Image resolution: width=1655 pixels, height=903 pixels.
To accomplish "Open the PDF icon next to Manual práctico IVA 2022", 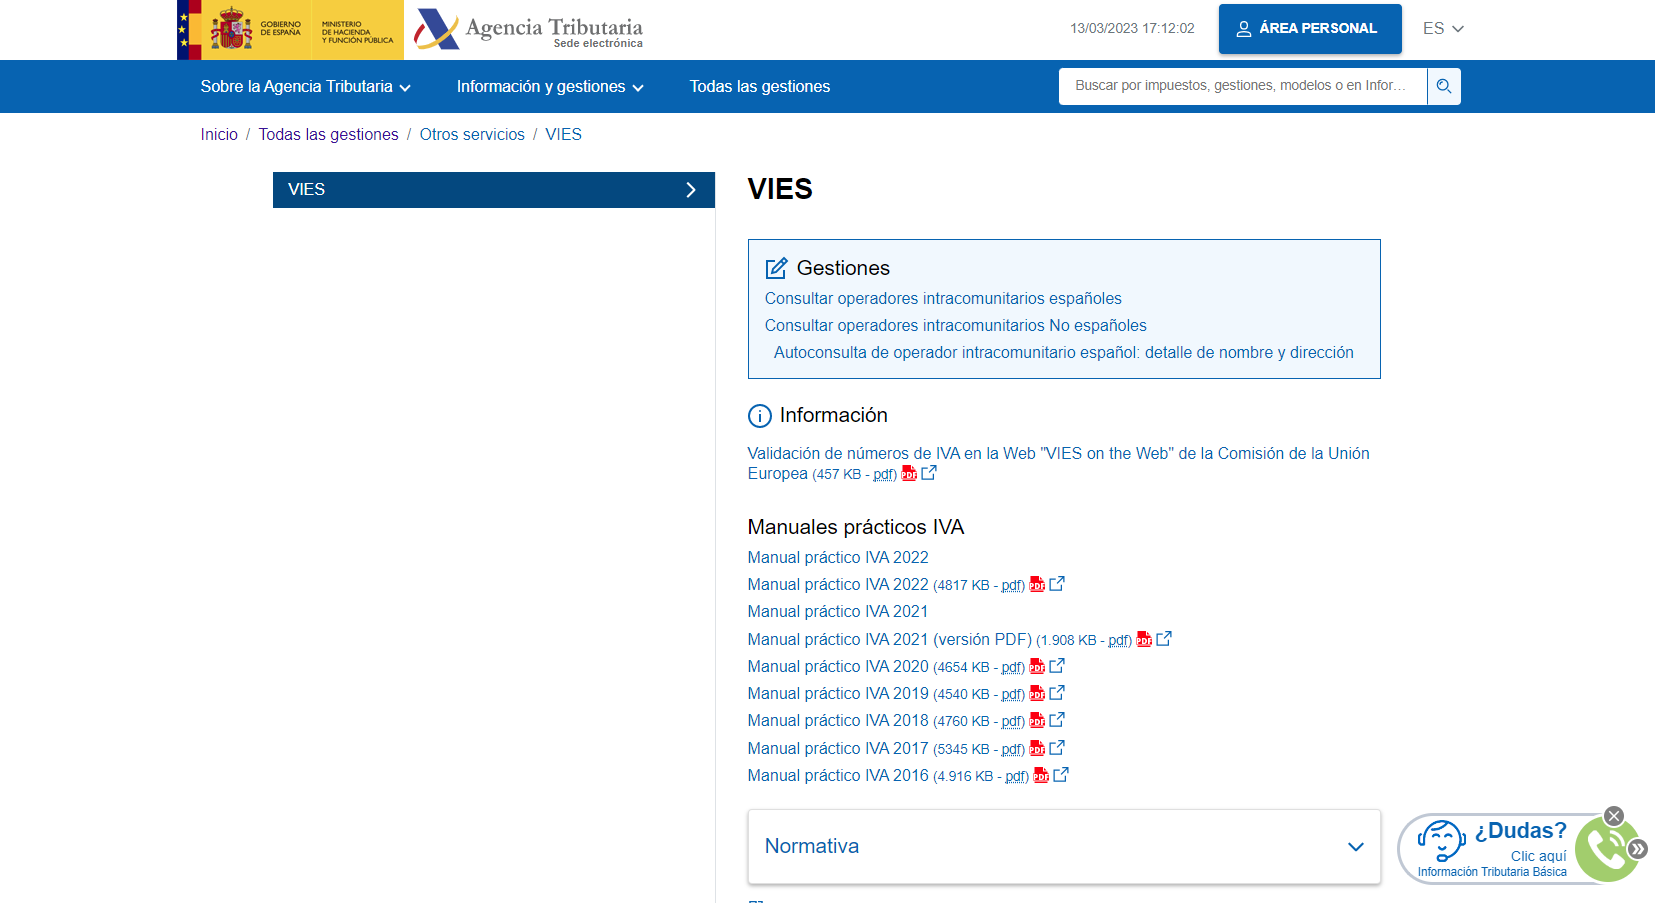I will point(1037,584).
